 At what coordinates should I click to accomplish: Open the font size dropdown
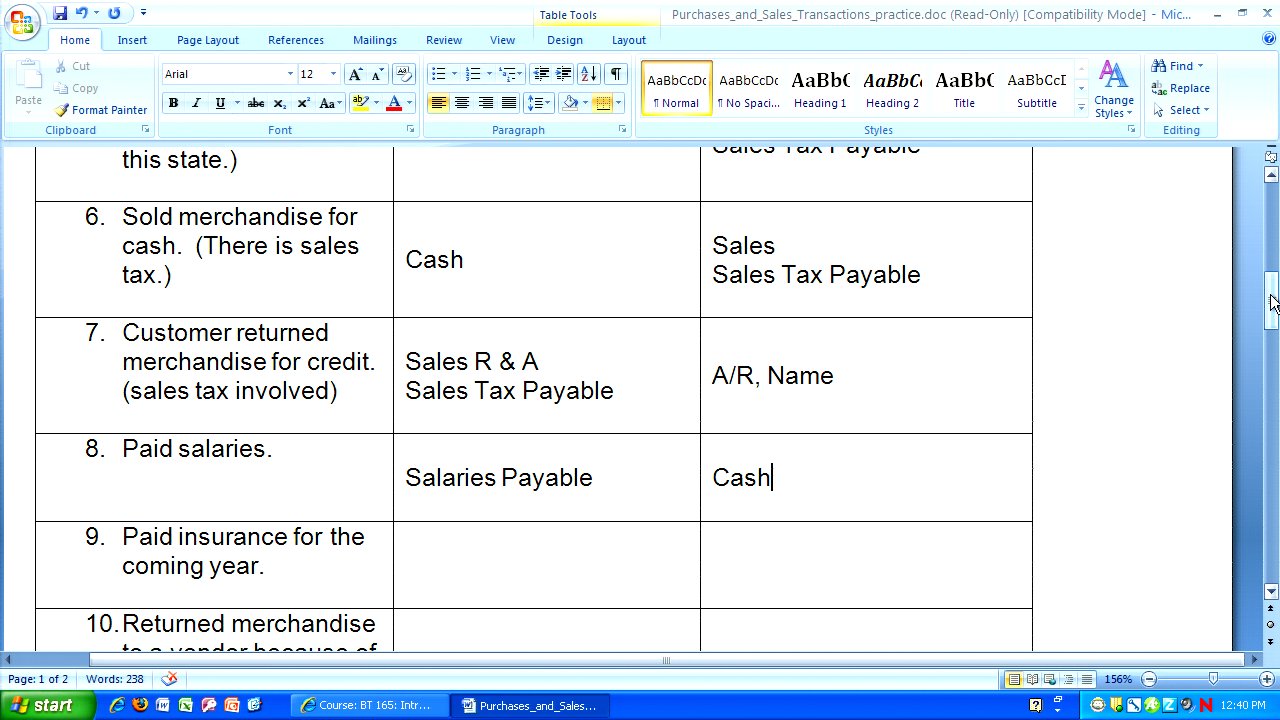coord(333,74)
